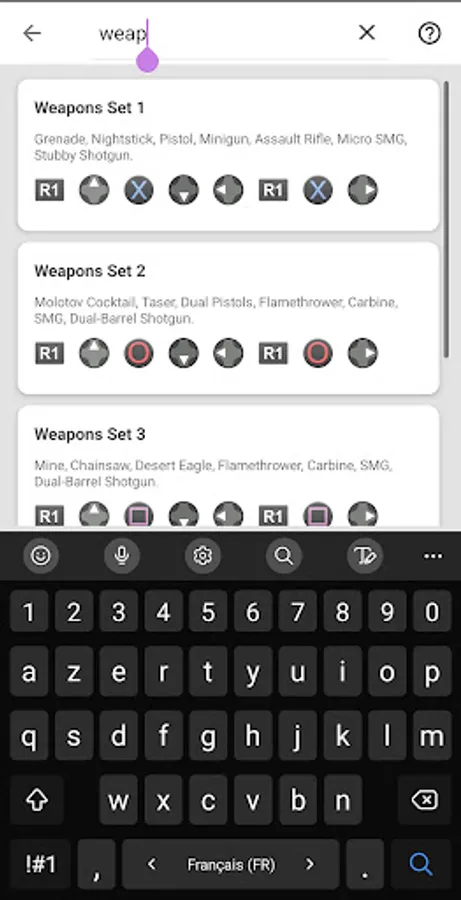Click the results list scrollbar
Screen dimensions: 461x900
[447, 219]
